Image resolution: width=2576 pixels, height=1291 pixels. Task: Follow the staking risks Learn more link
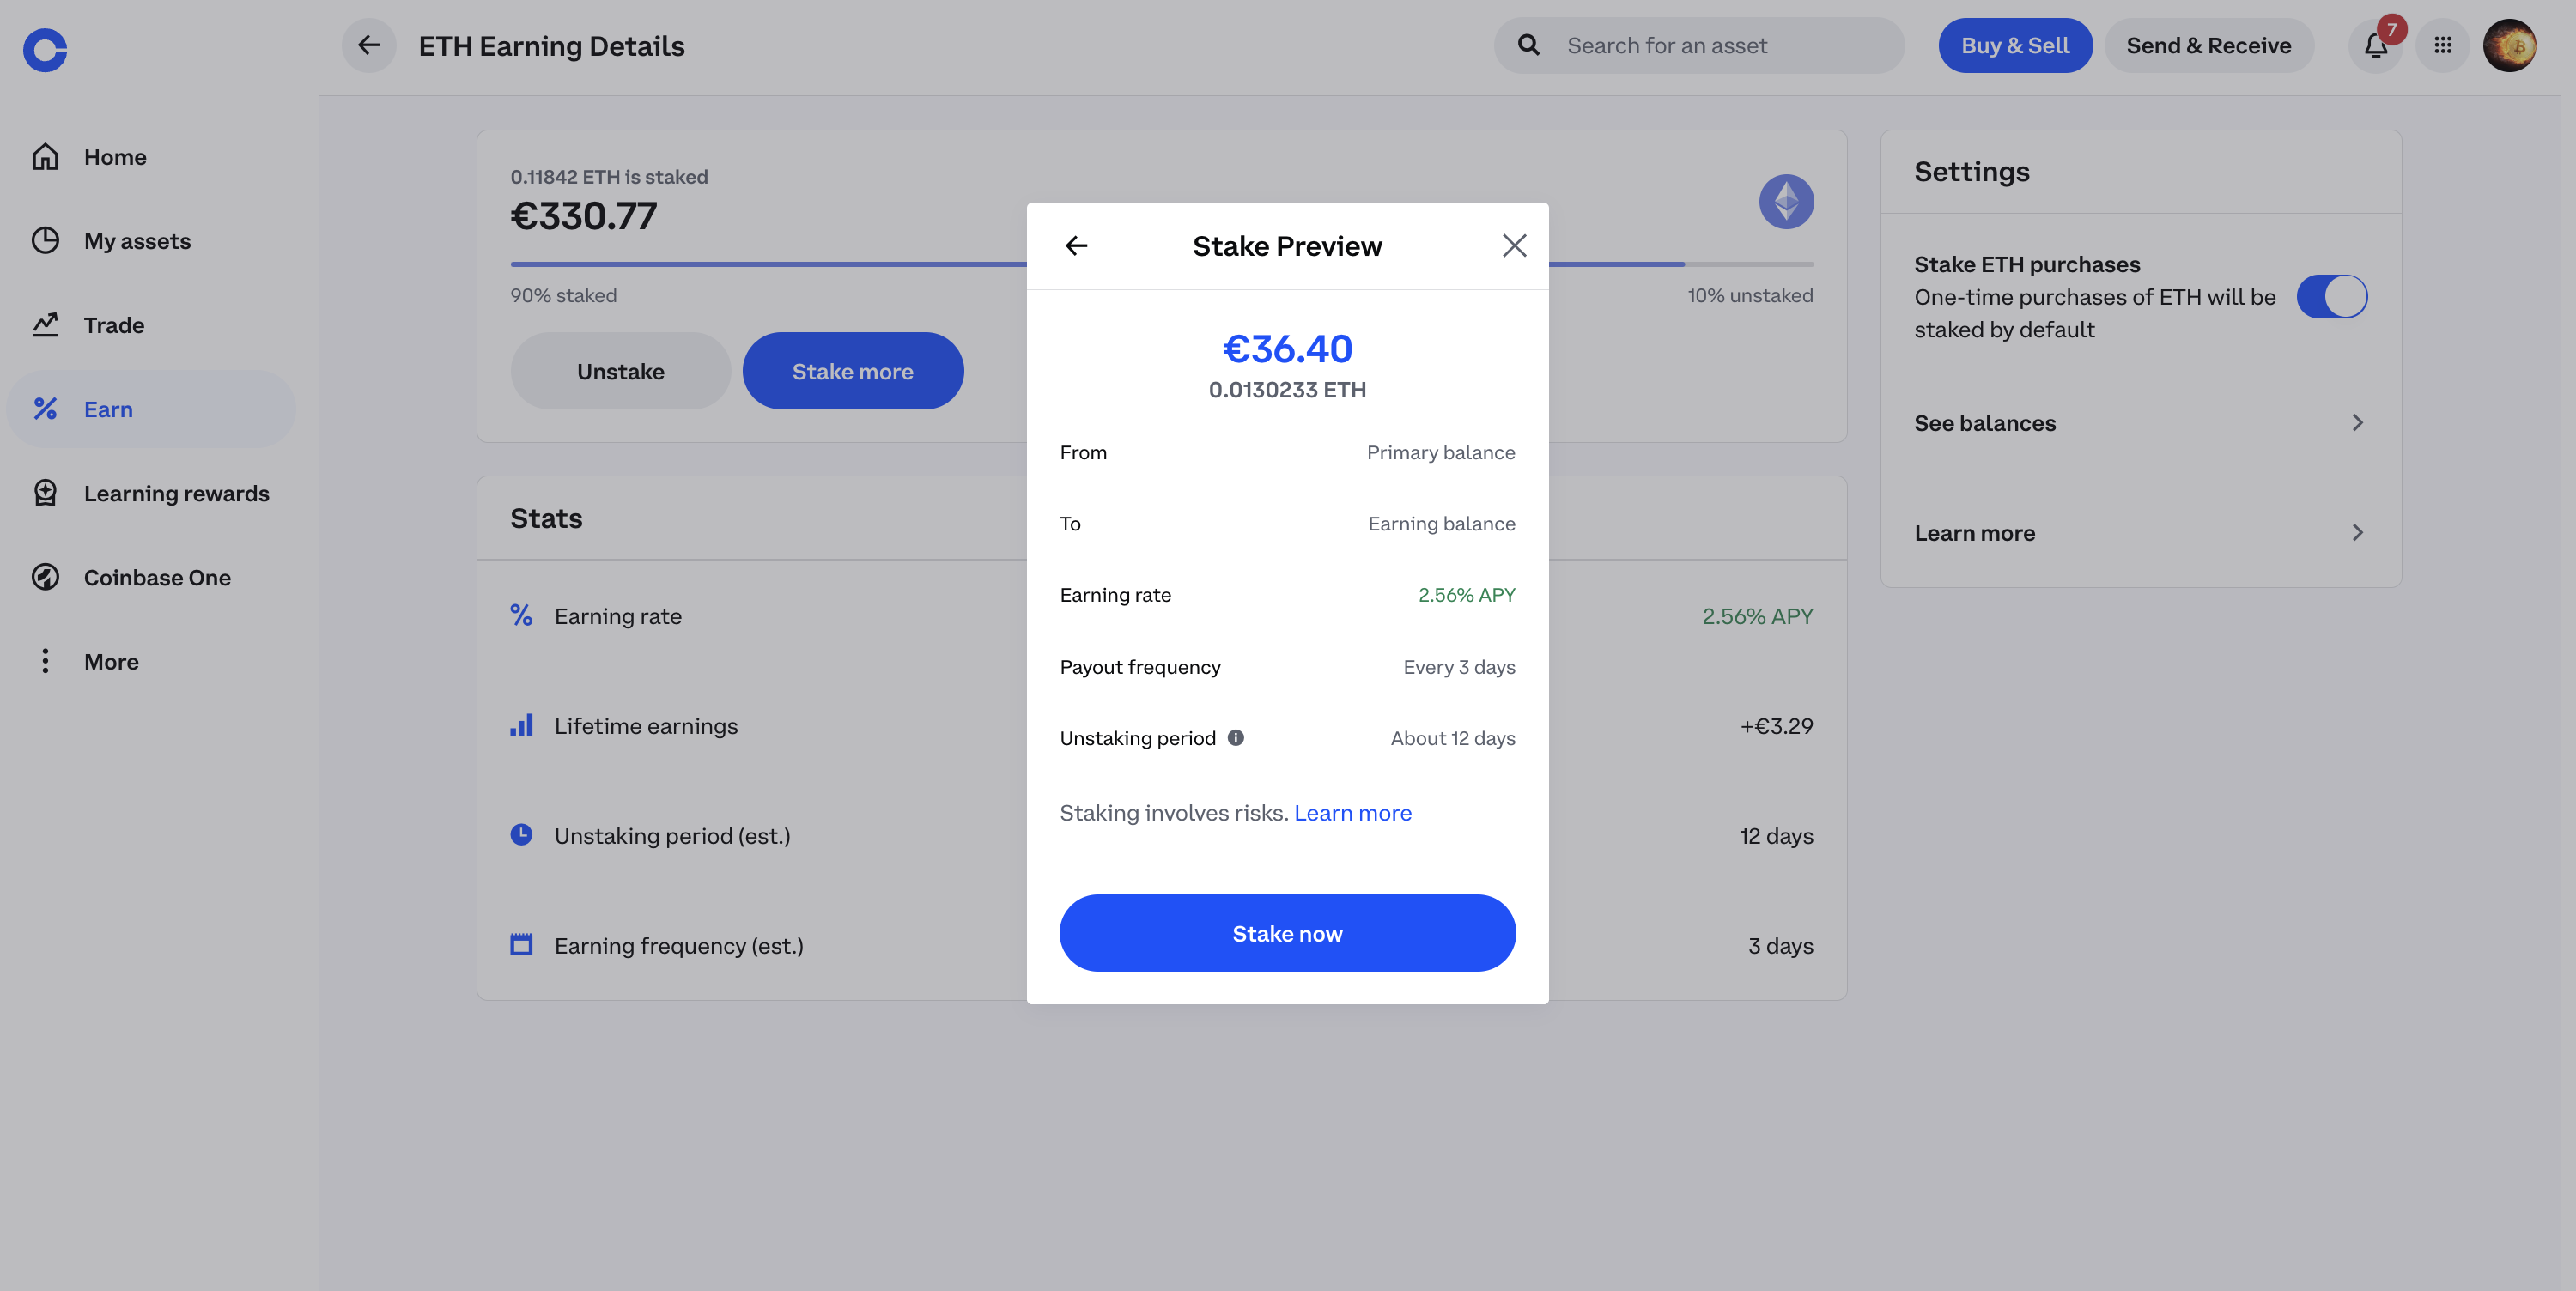point(1352,813)
